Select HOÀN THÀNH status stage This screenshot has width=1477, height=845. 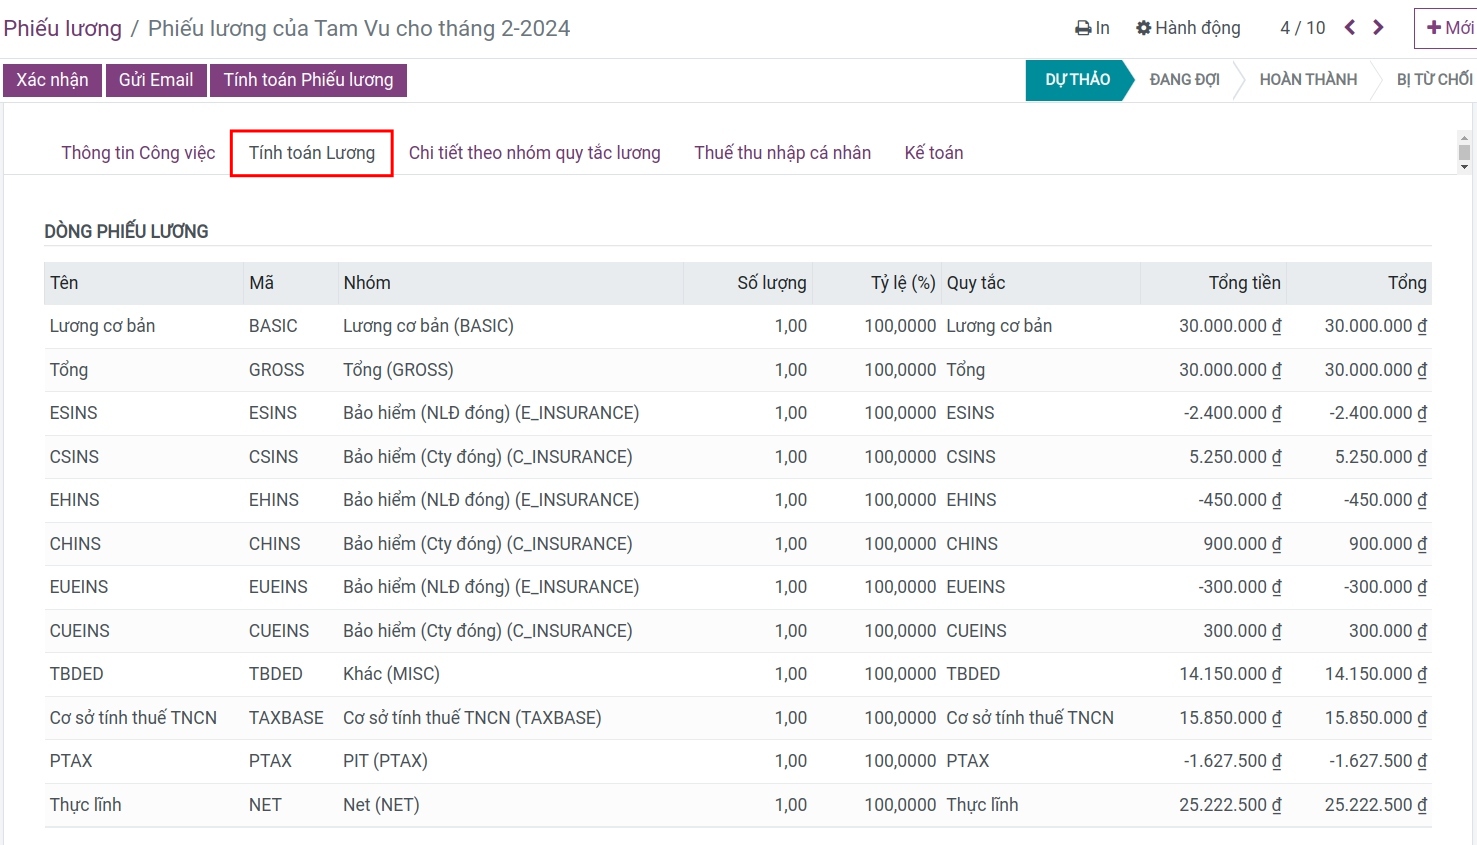click(x=1307, y=80)
